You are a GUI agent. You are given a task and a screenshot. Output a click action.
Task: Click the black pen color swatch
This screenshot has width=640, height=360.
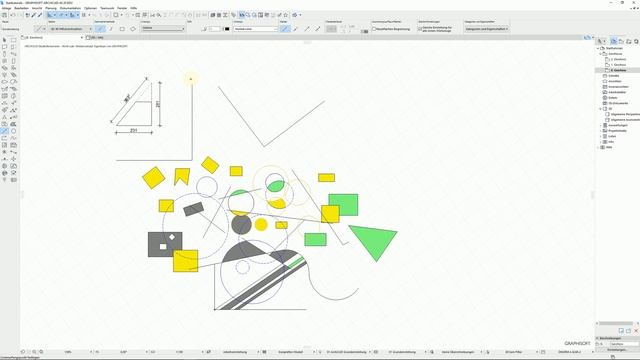coord(227,29)
